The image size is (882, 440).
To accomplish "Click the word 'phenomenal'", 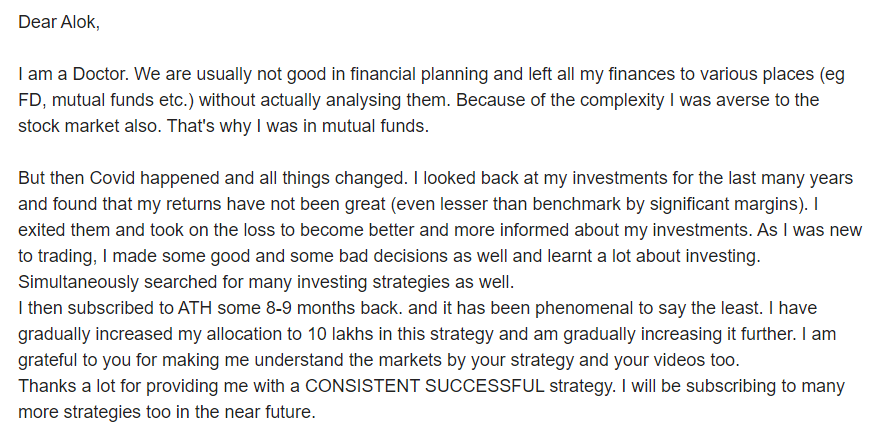I will click(577, 308).
